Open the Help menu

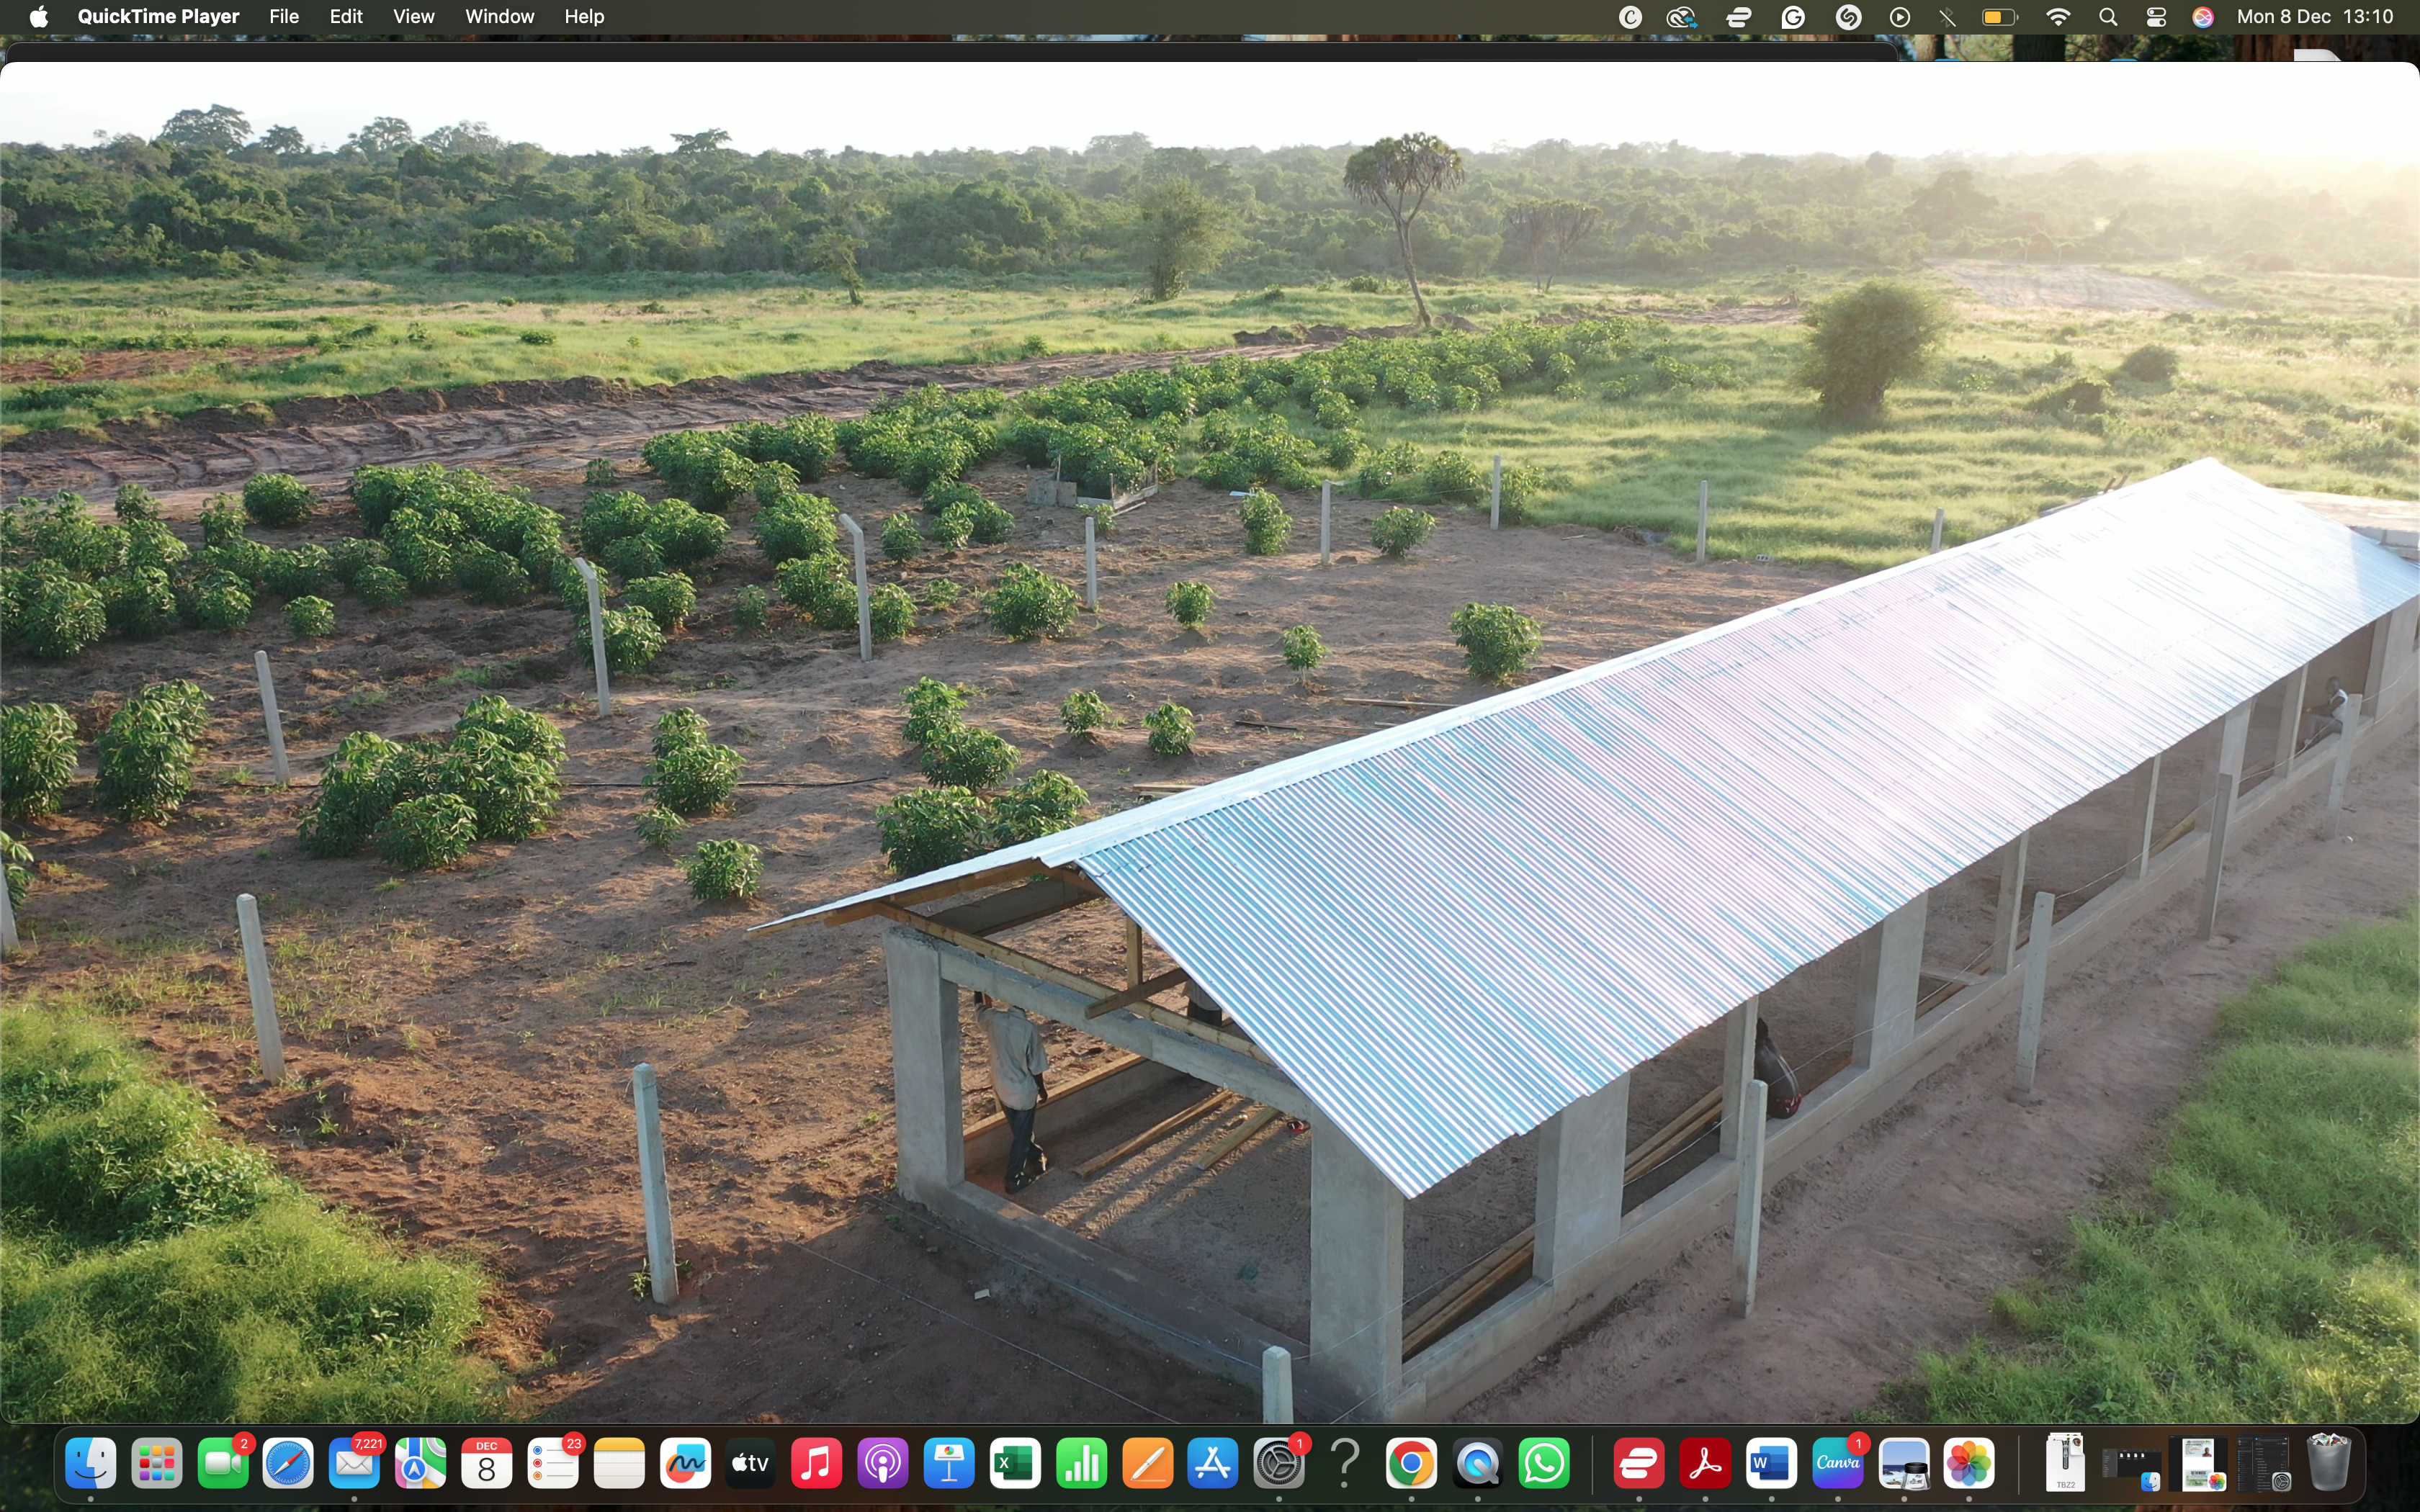[x=584, y=16]
